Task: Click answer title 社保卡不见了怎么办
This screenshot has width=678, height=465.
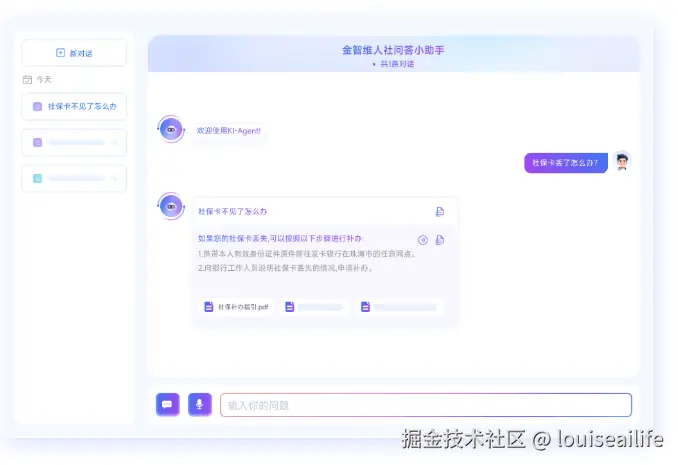Action: (233, 212)
